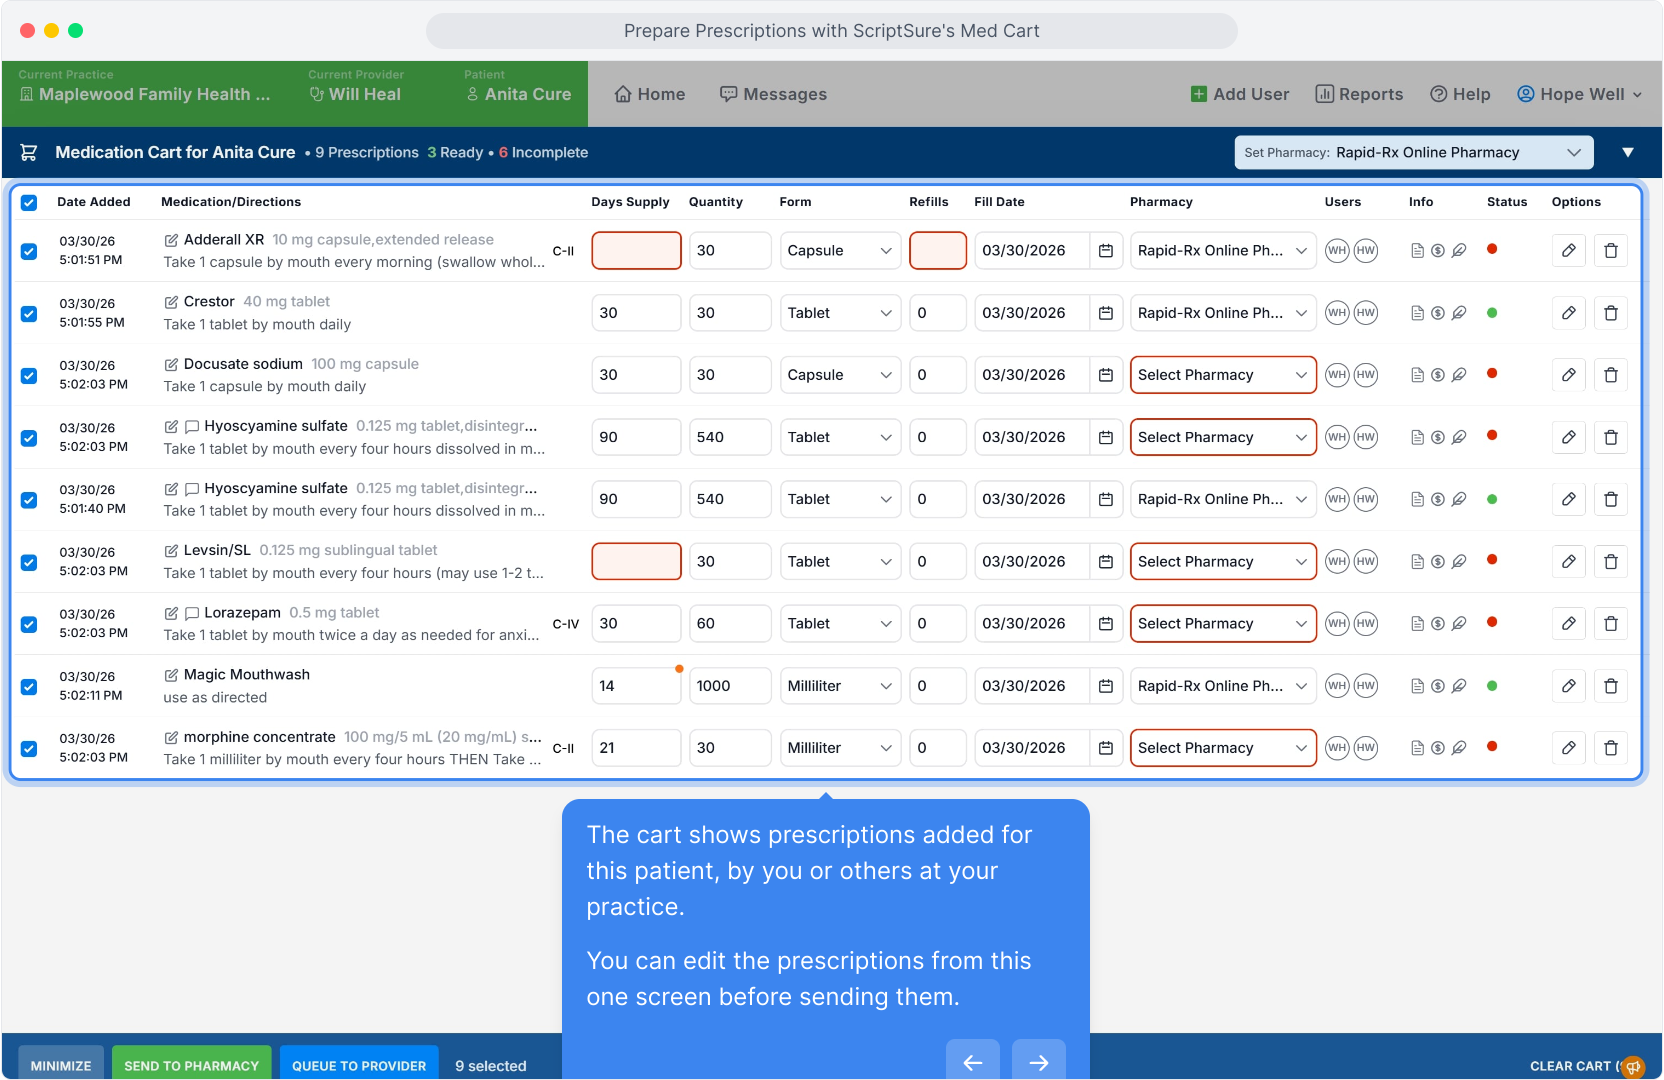Select the Anita Cure patient tab
1664x1080 pixels.
click(519, 94)
